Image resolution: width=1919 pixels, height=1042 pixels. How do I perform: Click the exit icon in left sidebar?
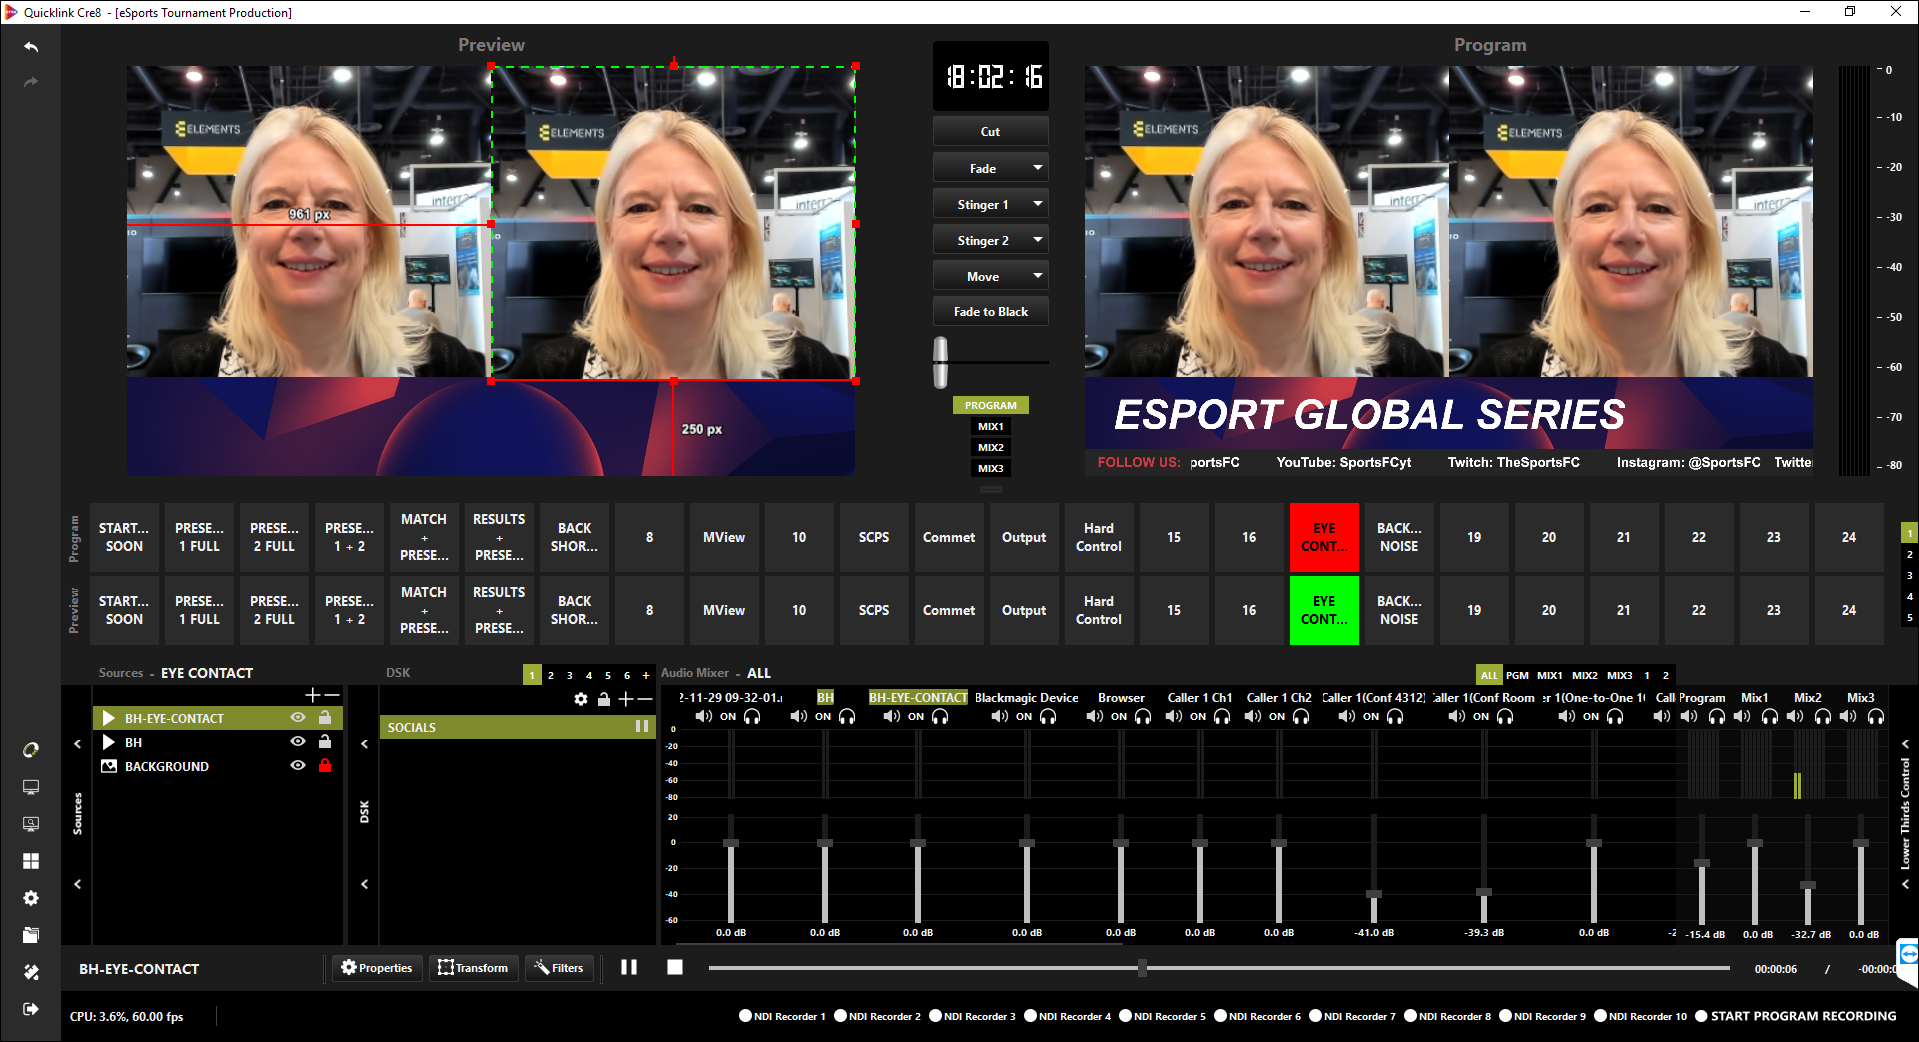point(31,1009)
